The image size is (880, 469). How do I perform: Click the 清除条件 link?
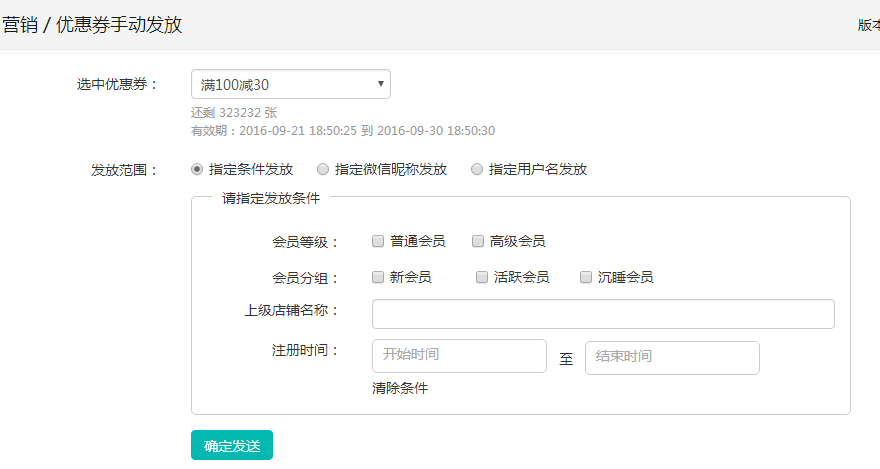400,388
